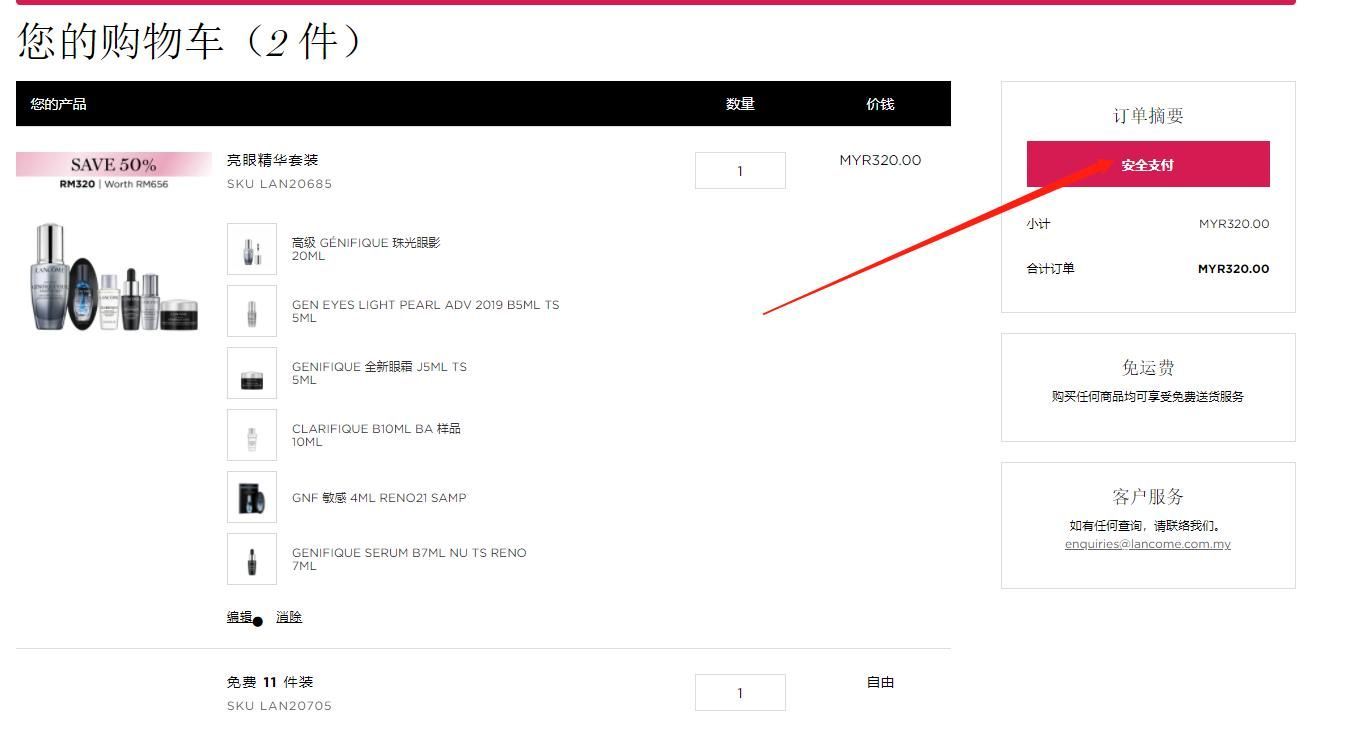Image resolution: width=1362 pixels, height=729 pixels.
Task: Click thumbnail of GENIFIQUE SERUM B7ML
Action: tap(252, 559)
